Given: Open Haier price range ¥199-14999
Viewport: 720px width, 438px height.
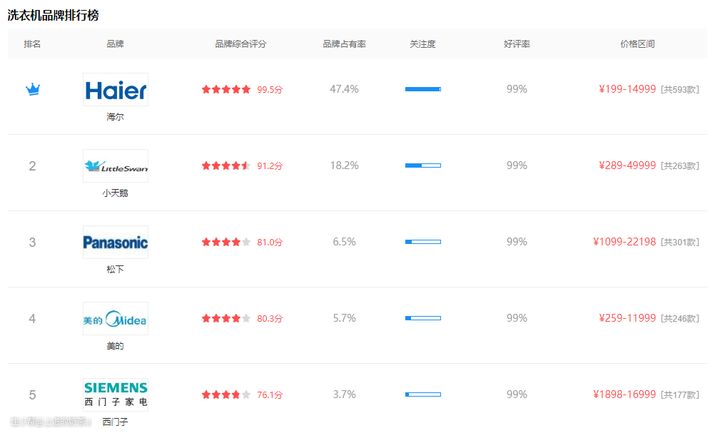Looking at the screenshot, I should pos(627,89).
